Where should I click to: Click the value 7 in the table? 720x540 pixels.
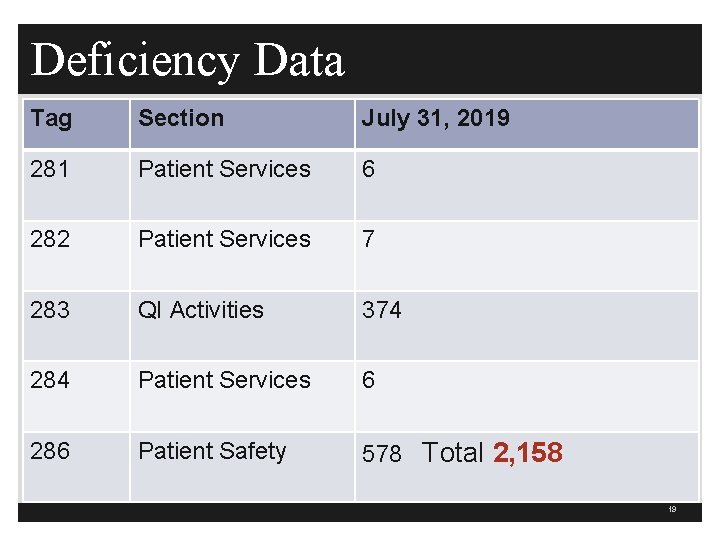(369, 239)
